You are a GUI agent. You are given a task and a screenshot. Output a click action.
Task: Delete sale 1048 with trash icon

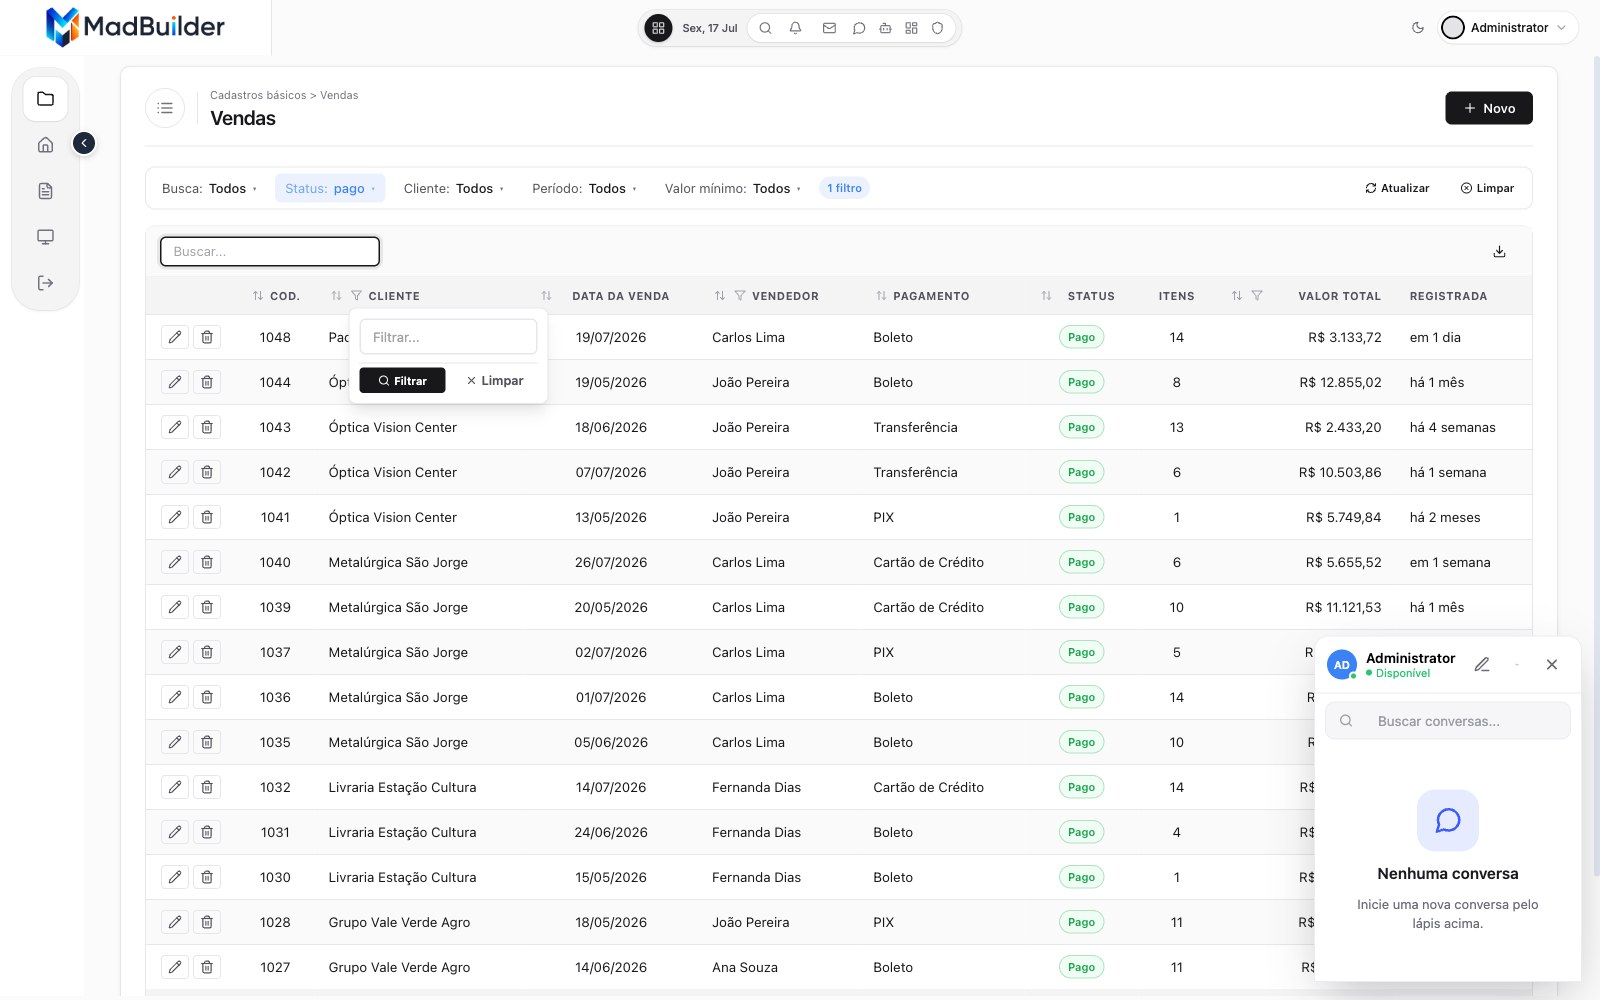point(207,337)
